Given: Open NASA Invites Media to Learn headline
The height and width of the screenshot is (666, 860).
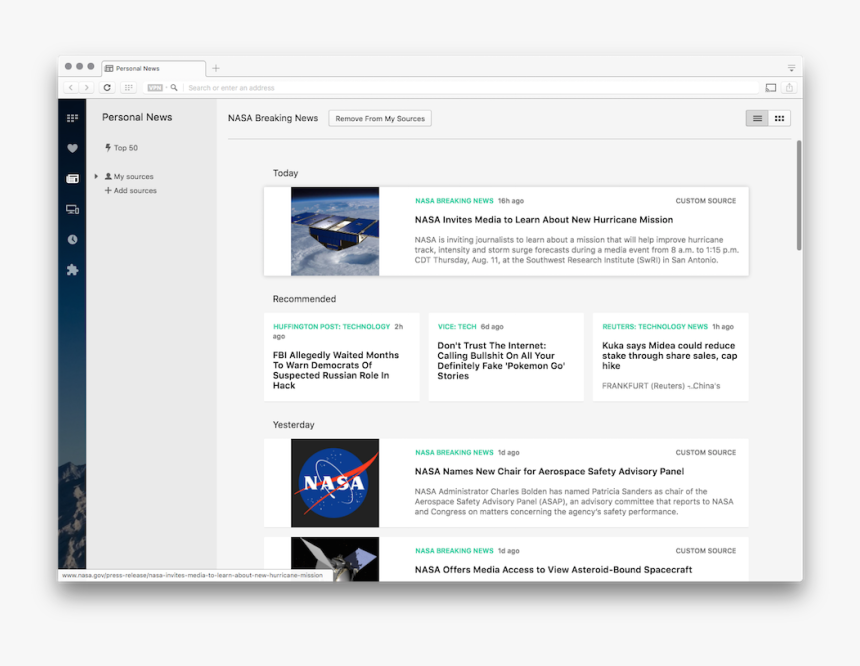Looking at the screenshot, I should click(544, 219).
